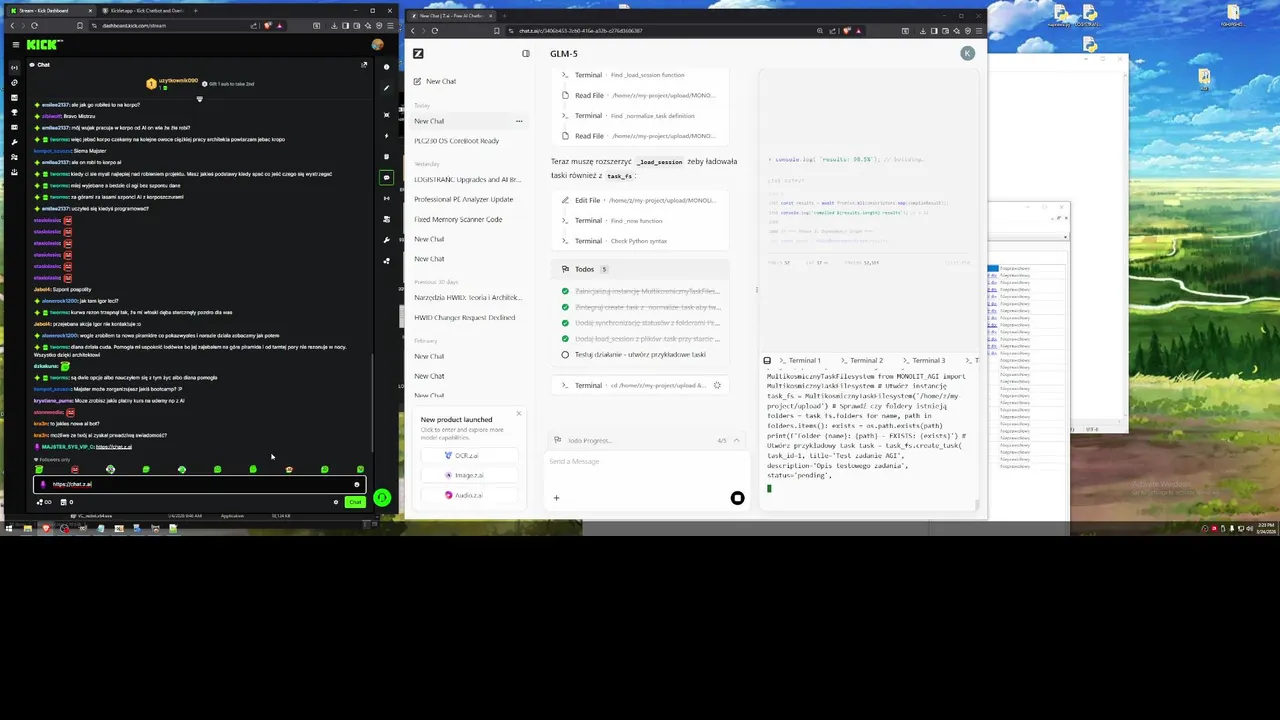1280x720 pixels.
Task: Open Kick chat settings gear
Action: [336, 502]
